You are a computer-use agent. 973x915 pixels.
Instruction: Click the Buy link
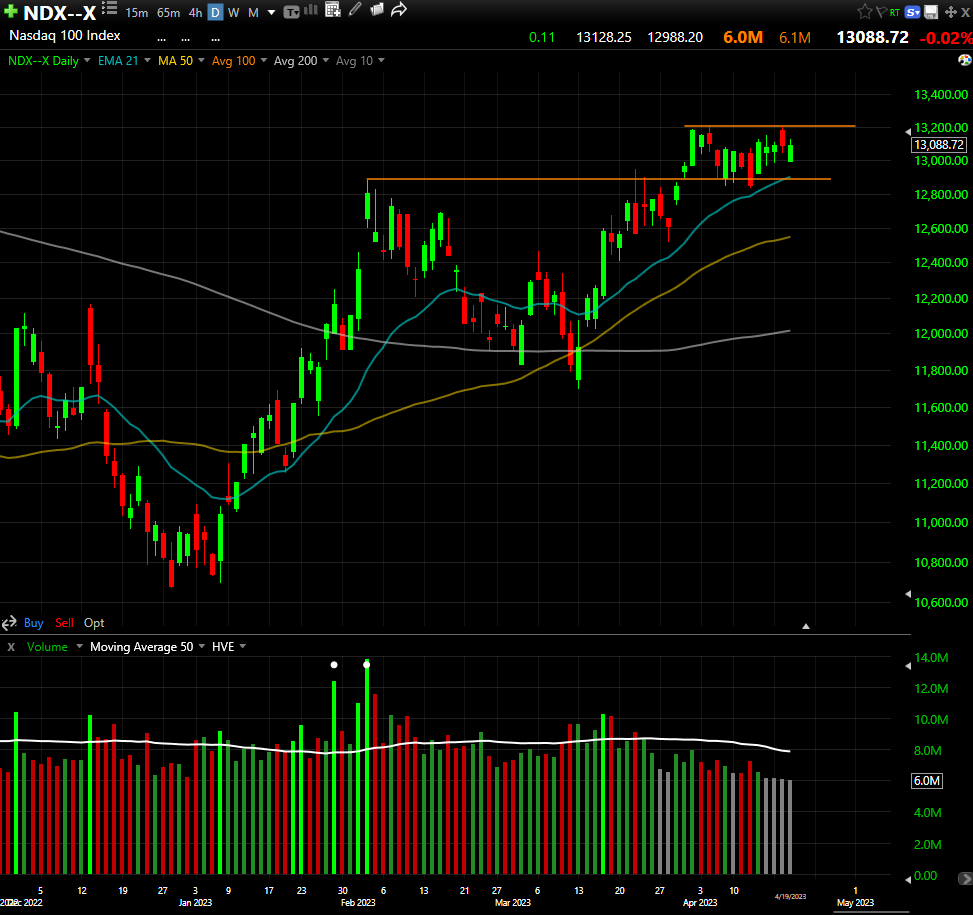[34, 623]
